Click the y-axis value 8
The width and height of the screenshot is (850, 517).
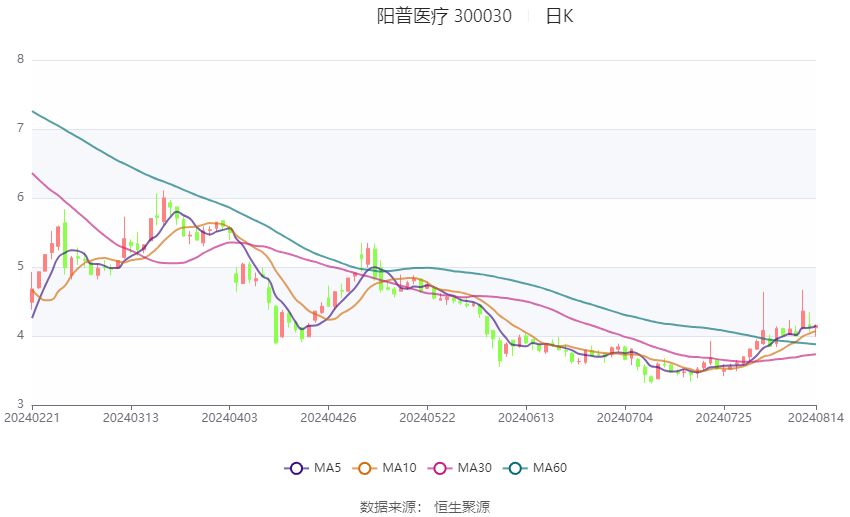[x=21, y=59]
